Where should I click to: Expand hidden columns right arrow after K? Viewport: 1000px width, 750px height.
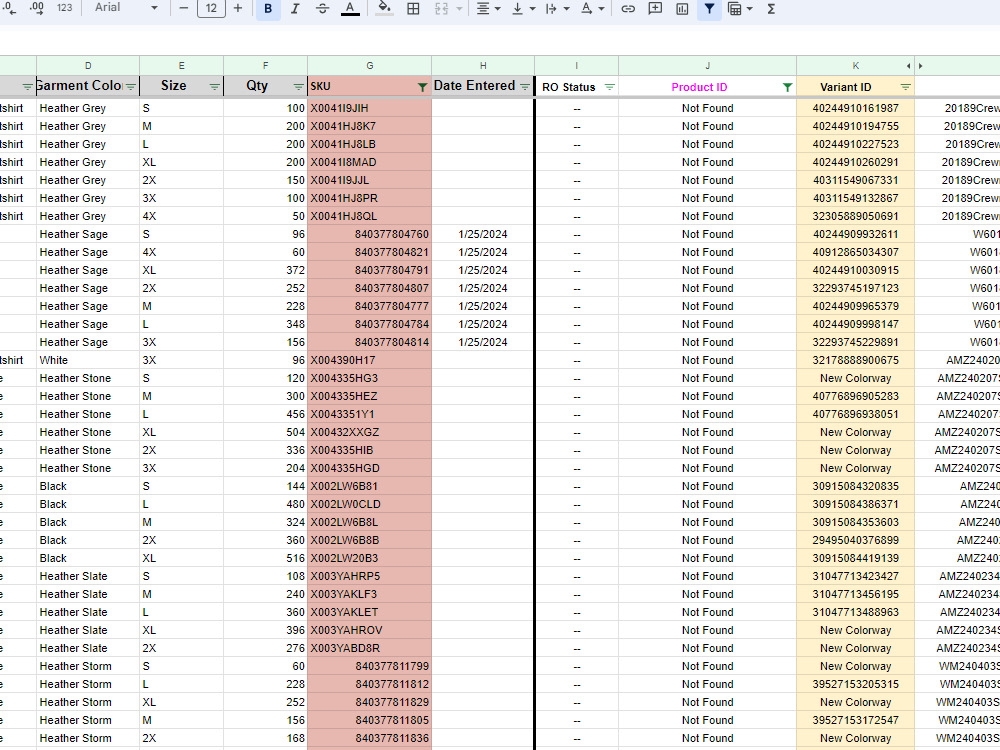[x=920, y=66]
